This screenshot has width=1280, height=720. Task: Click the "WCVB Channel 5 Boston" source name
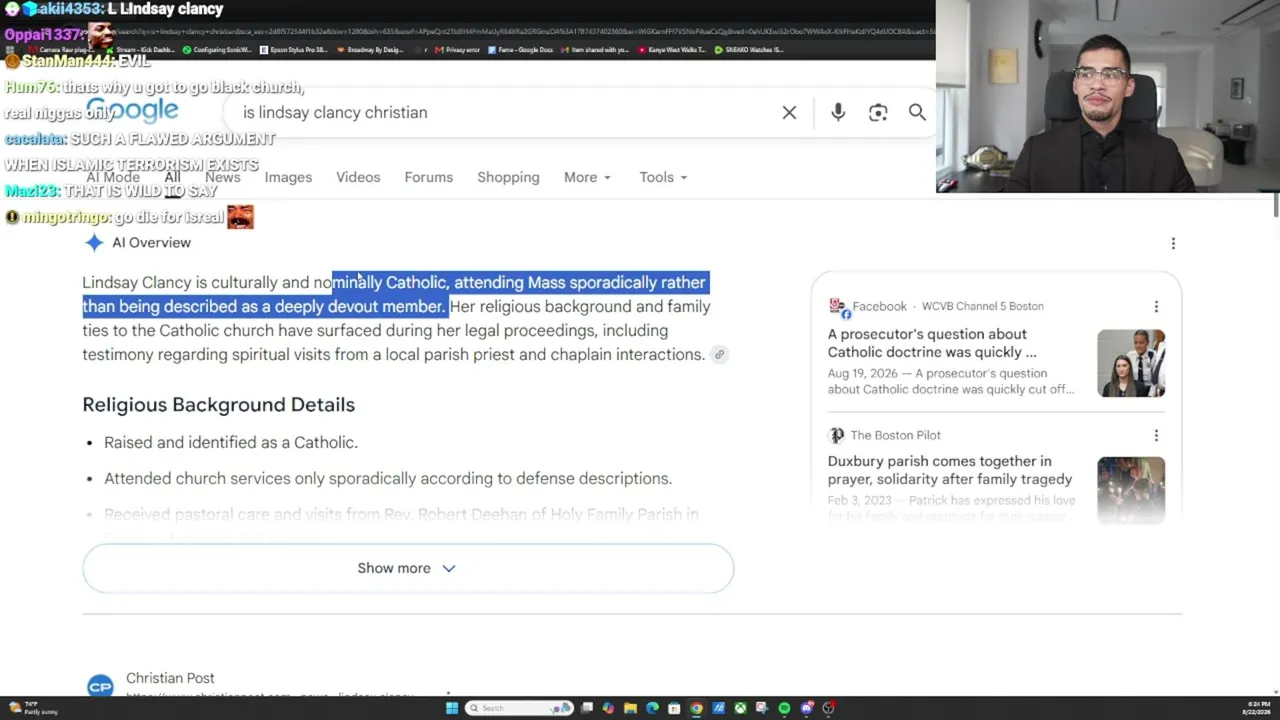tap(982, 307)
